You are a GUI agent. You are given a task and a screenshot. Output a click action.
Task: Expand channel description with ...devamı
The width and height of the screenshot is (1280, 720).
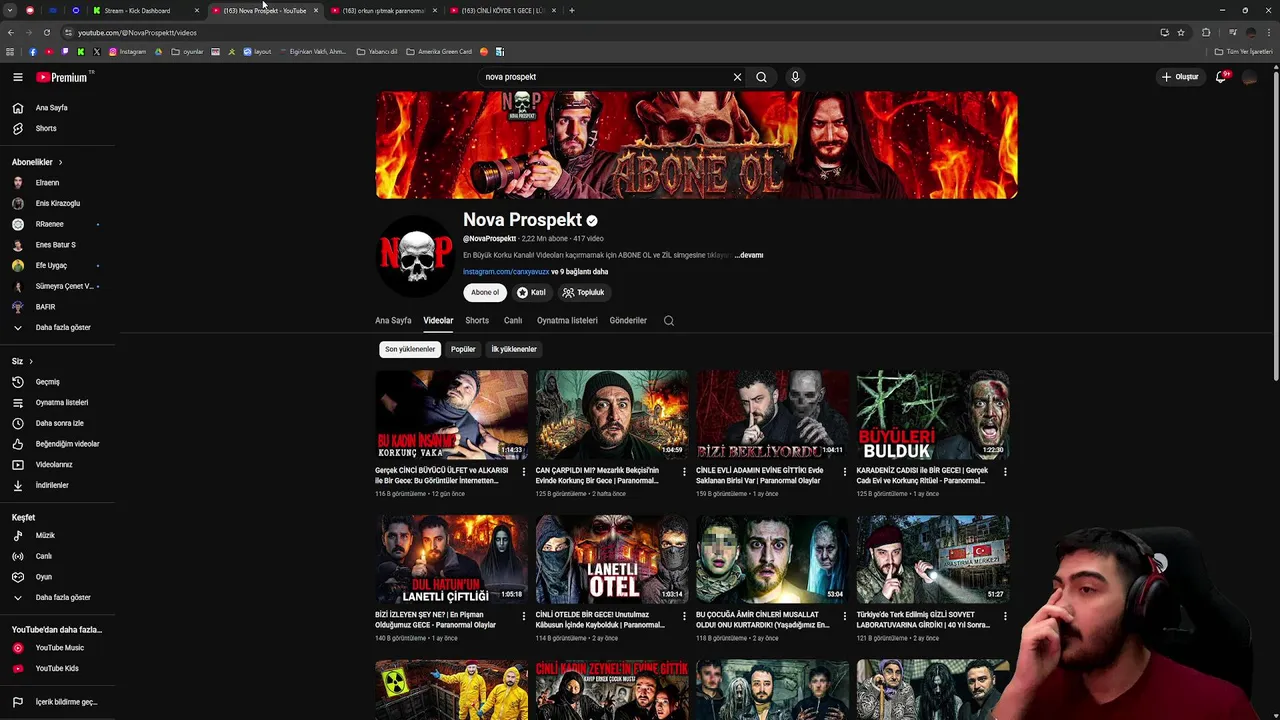[x=749, y=255]
